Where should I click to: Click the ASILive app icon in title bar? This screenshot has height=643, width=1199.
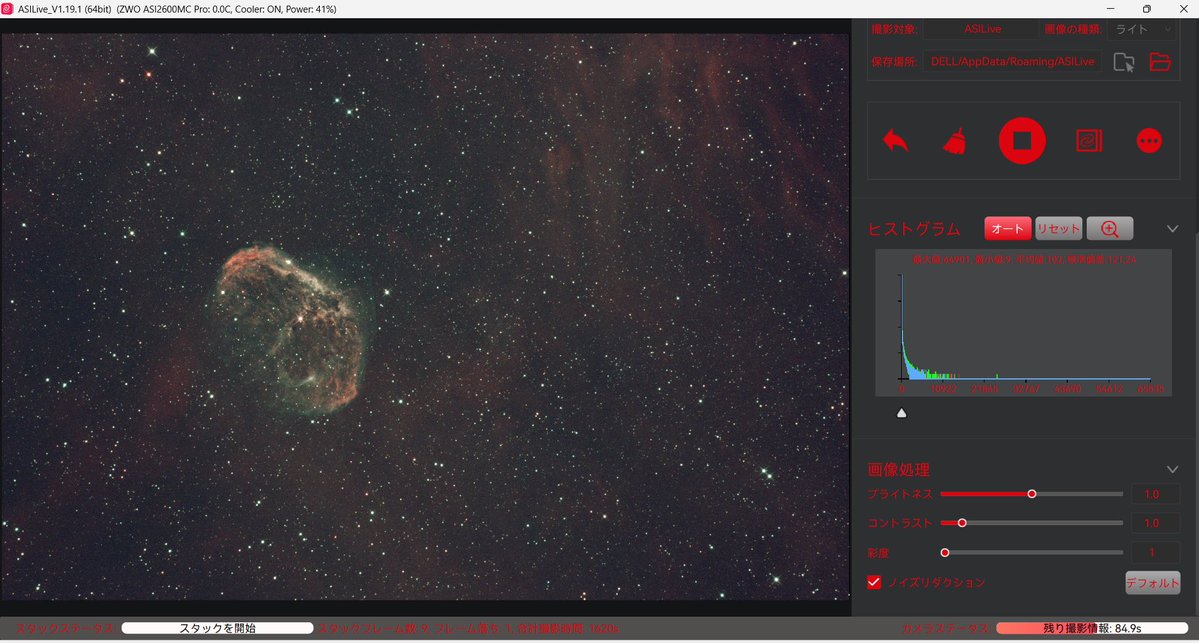(x=7, y=9)
